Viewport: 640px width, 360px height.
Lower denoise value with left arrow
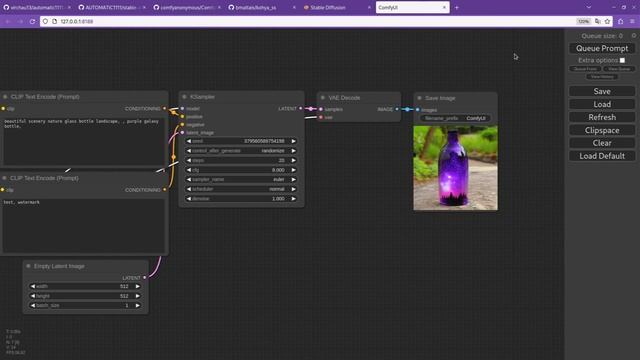point(189,199)
